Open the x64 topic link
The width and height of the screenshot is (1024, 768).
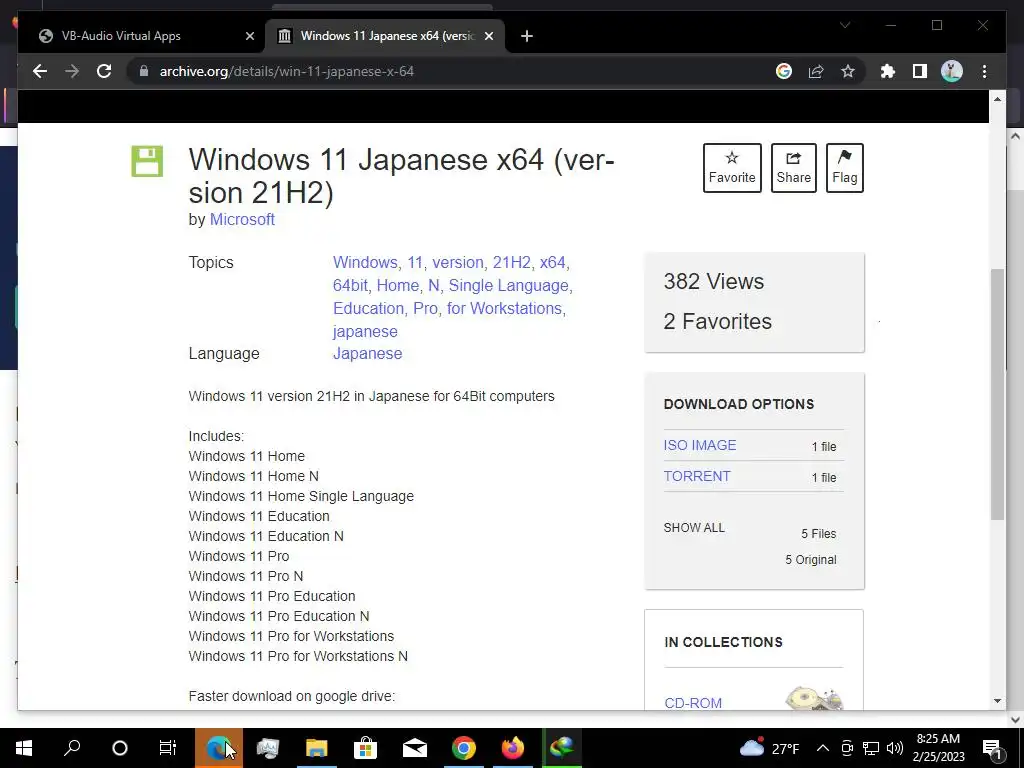(x=552, y=263)
